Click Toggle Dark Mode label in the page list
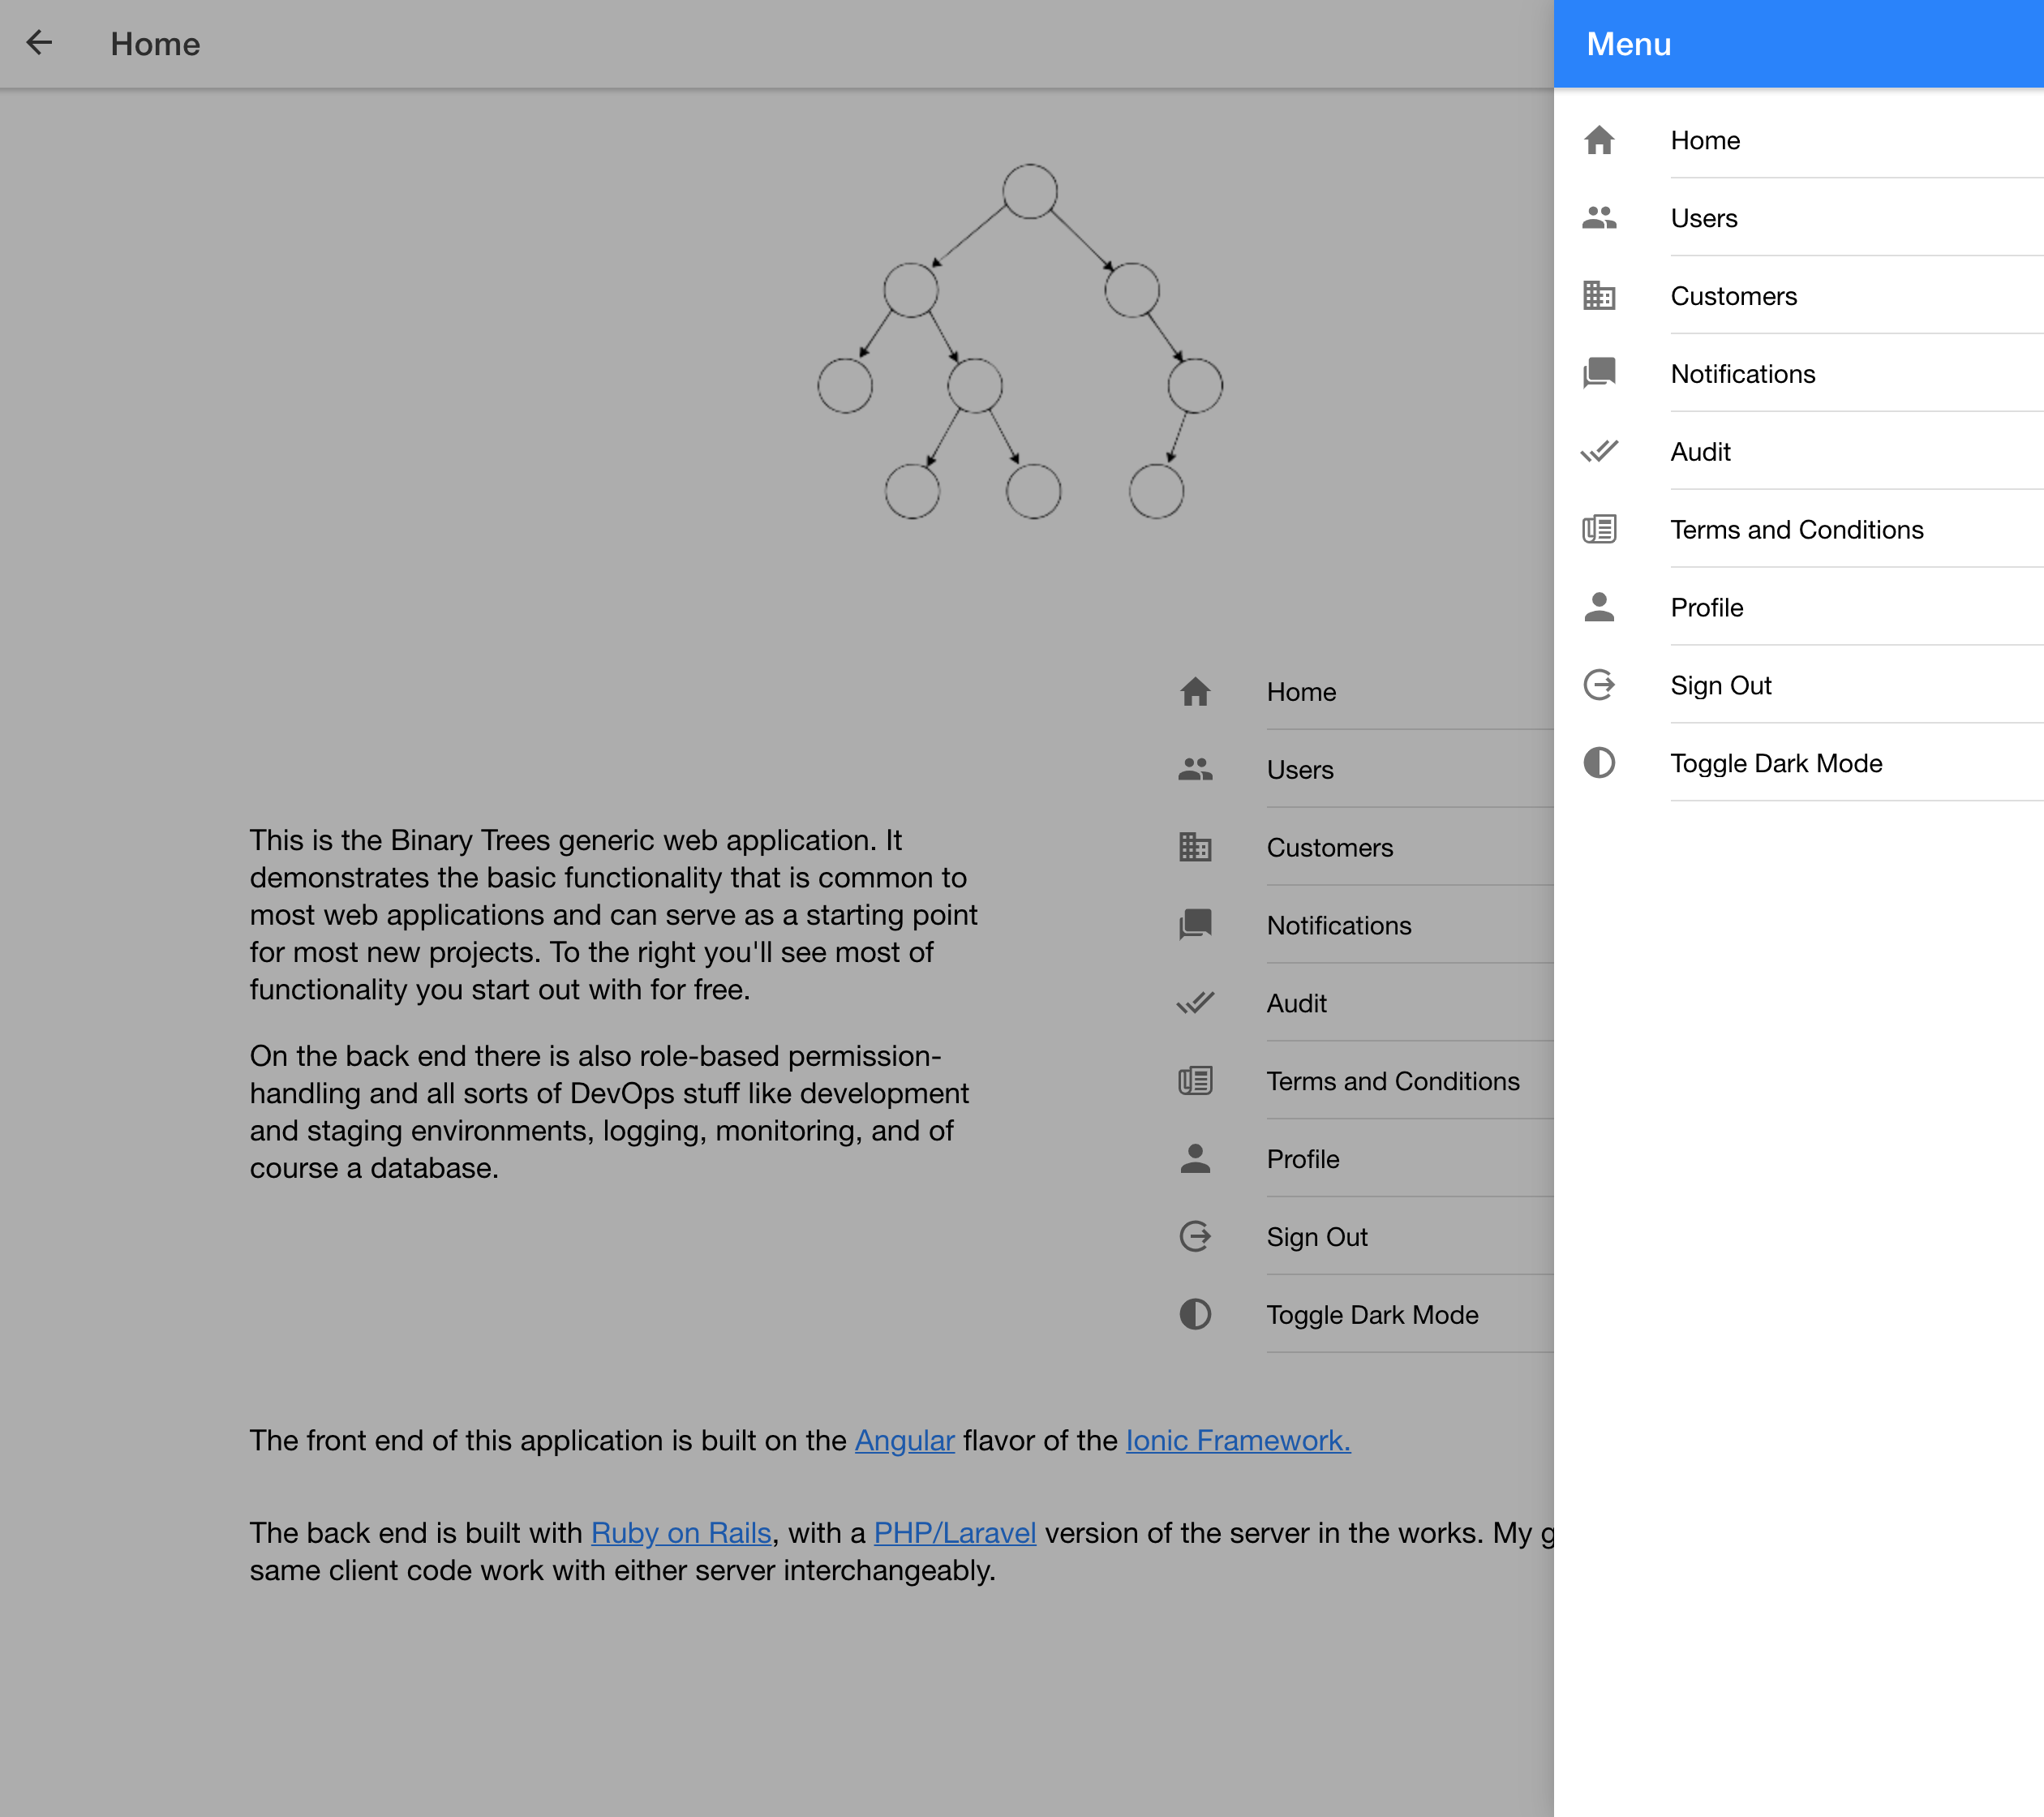The width and height of the screenshot is (2044, 1817). point(1373,1316)
